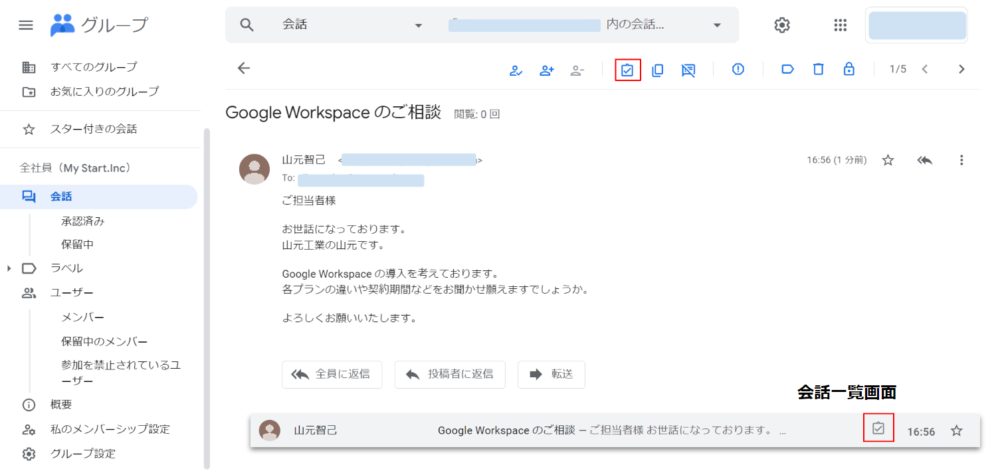This screenshot has width=1000, height=471.
Task: Go back with the left arrow
Action: click(244, 69)
